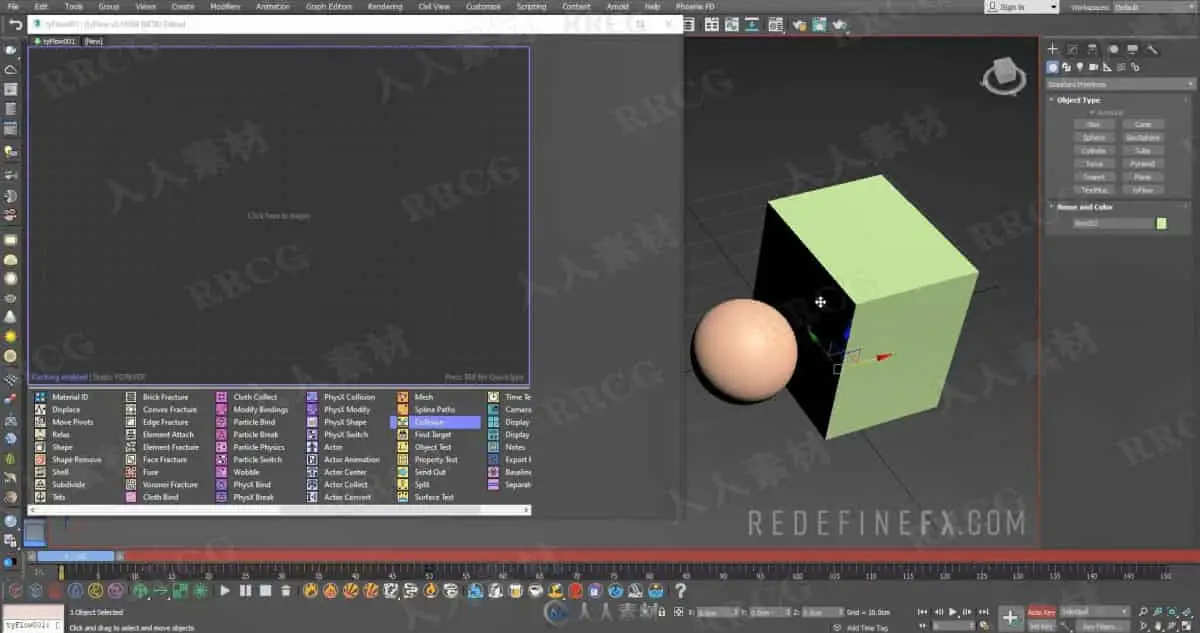Choose the Send Out operator
Image resolution: width=1200 pixels, height=633 pixels.
tap(430, 472)
